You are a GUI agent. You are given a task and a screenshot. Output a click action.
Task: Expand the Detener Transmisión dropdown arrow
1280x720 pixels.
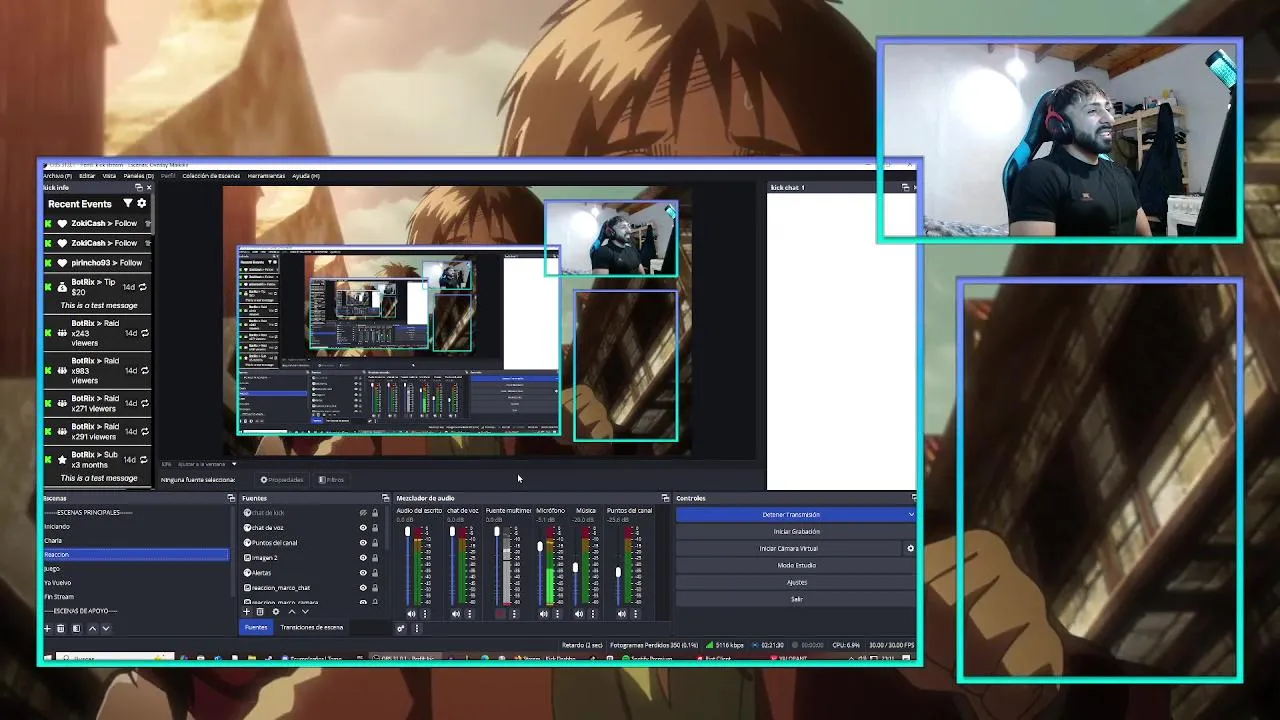[910, 514]
